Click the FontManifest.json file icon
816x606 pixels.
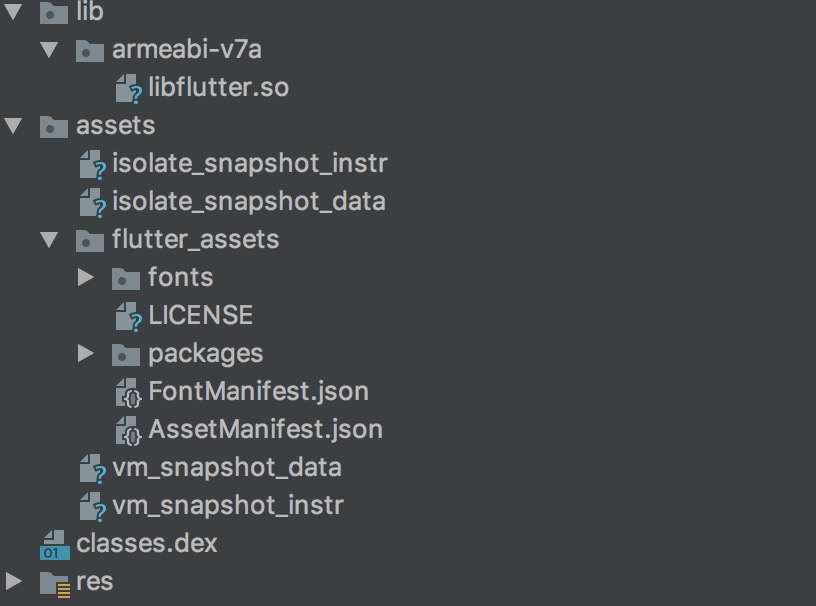pyautogui.click(x=128, y=392)
